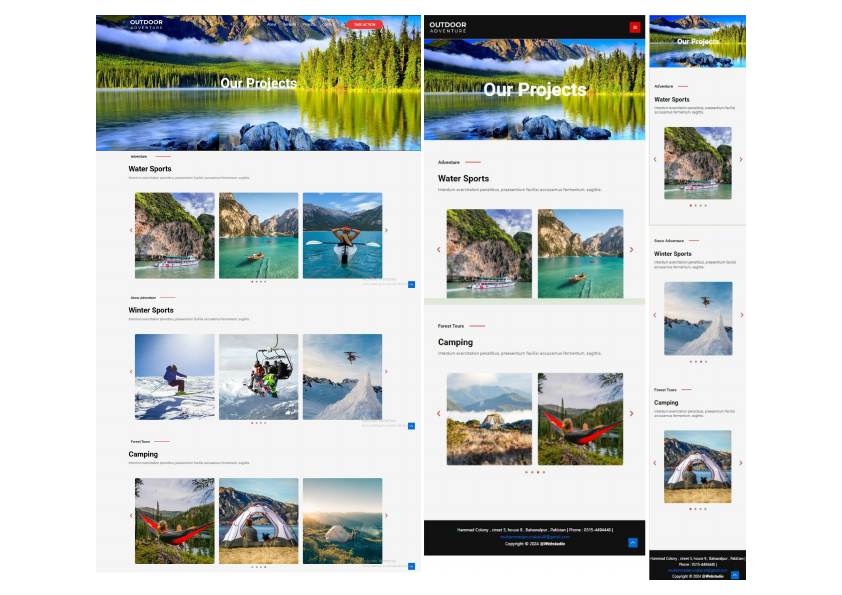Click the Outdoor Adventure logo in tablet header
This screenshot has height=595, width=842.
point(448,27)
